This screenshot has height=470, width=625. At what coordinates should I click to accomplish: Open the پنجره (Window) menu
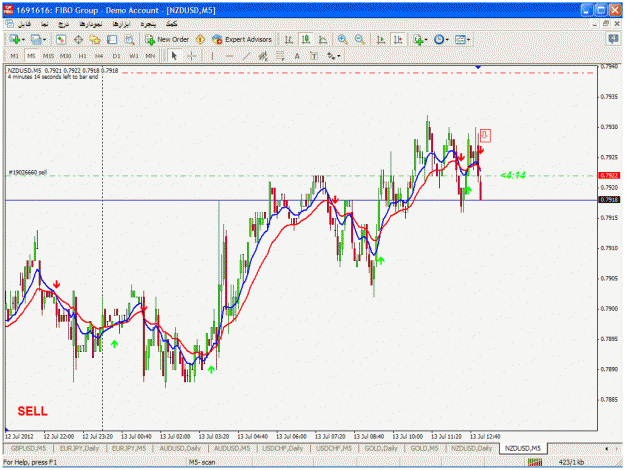(x=148, y=24)
